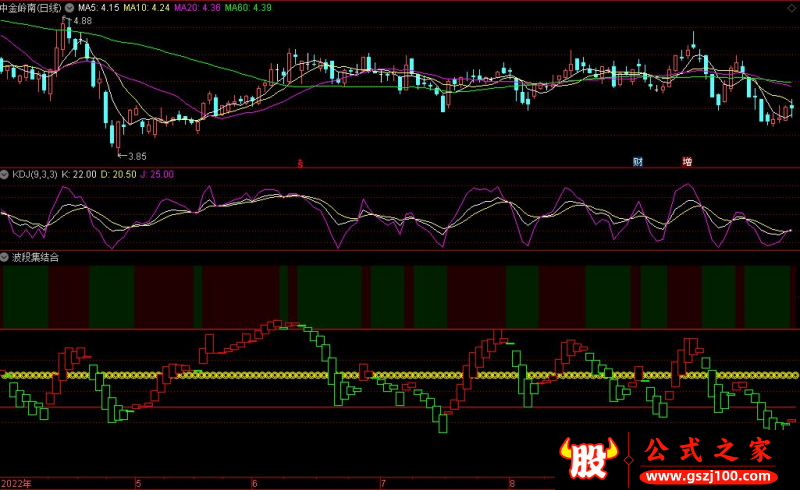This screenshot has height=490, width=800.
Task: Click the red S marker below the chart
Action: point(301,161)
